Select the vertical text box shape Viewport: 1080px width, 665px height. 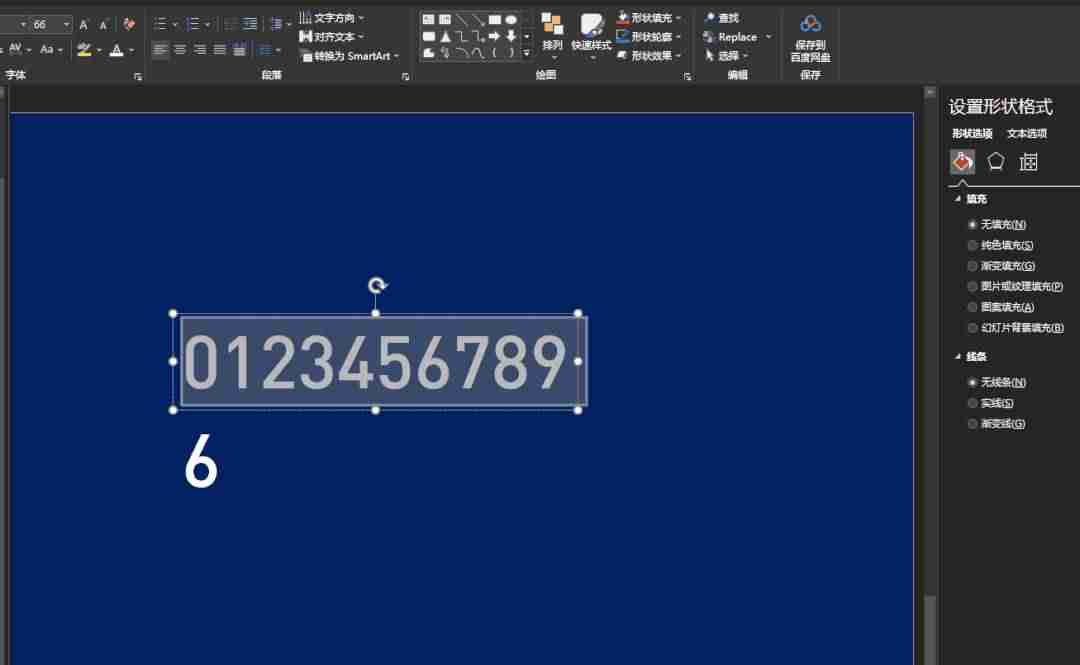445,19
